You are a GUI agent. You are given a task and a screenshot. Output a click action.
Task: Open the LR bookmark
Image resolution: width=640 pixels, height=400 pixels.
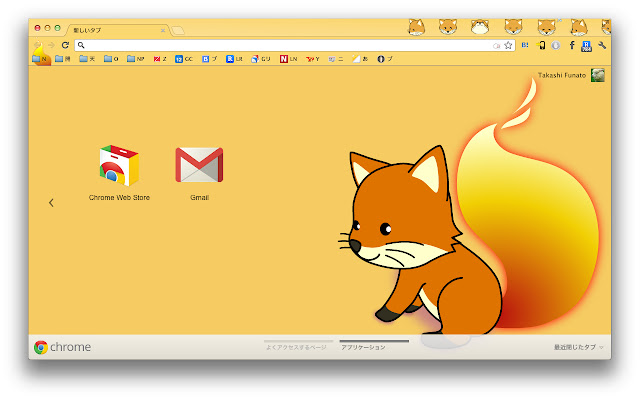234,59
